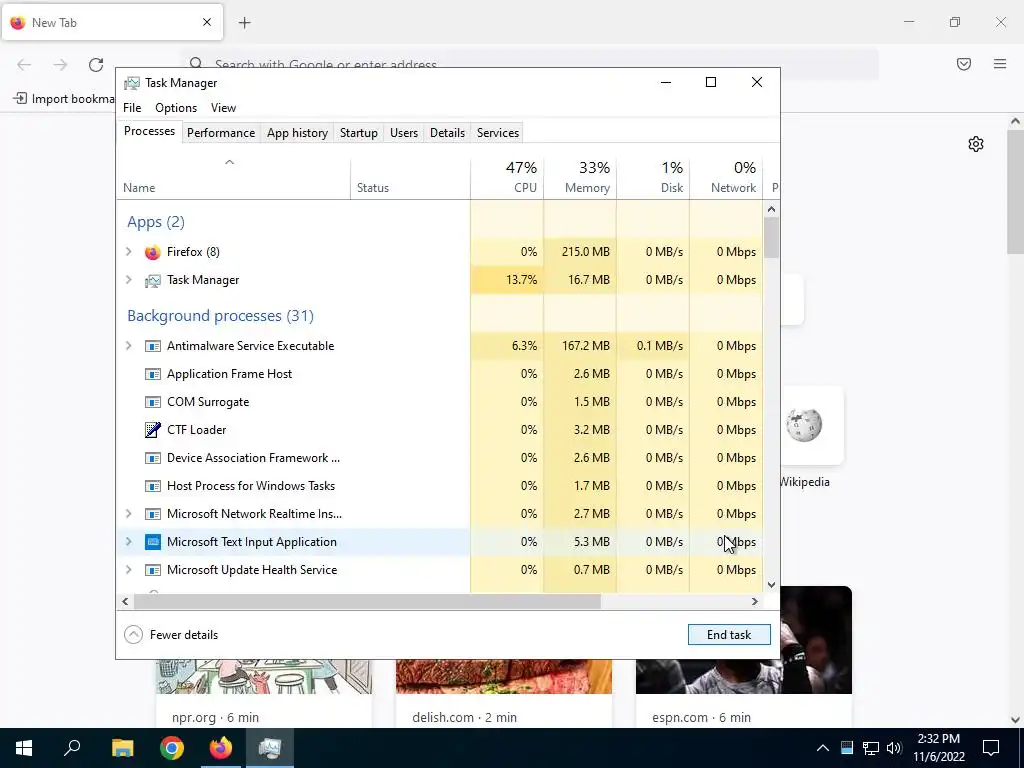Open the View menu in Task Manager
1024x768 pixels.
point(223,108)
